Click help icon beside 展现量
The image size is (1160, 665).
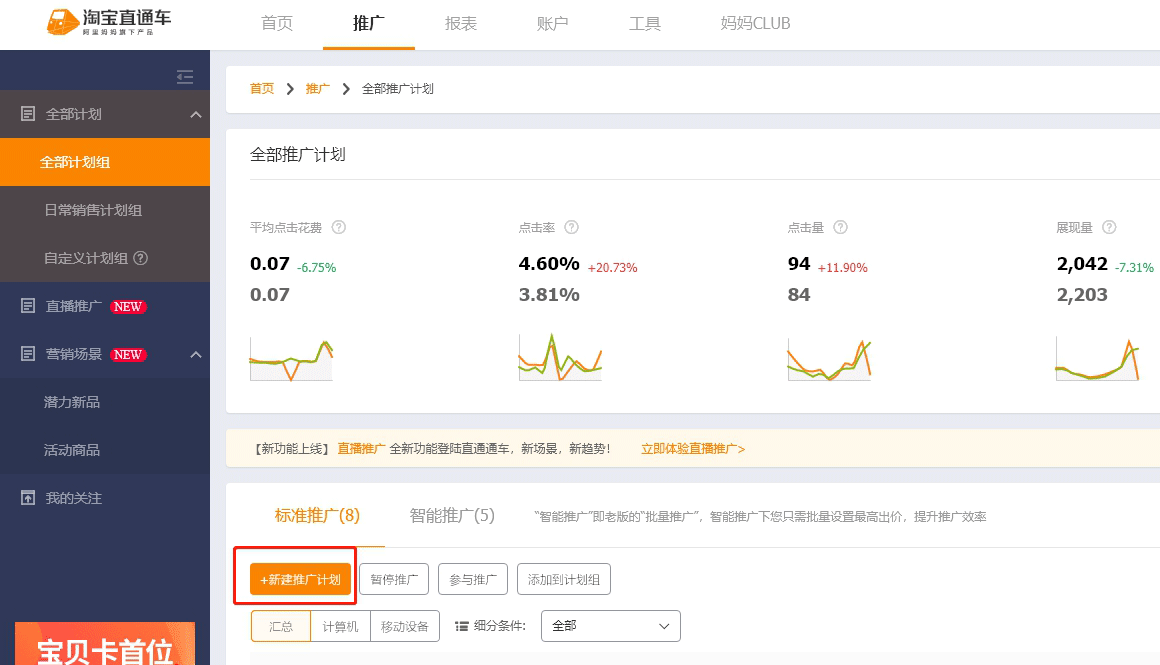point(1109,227)
